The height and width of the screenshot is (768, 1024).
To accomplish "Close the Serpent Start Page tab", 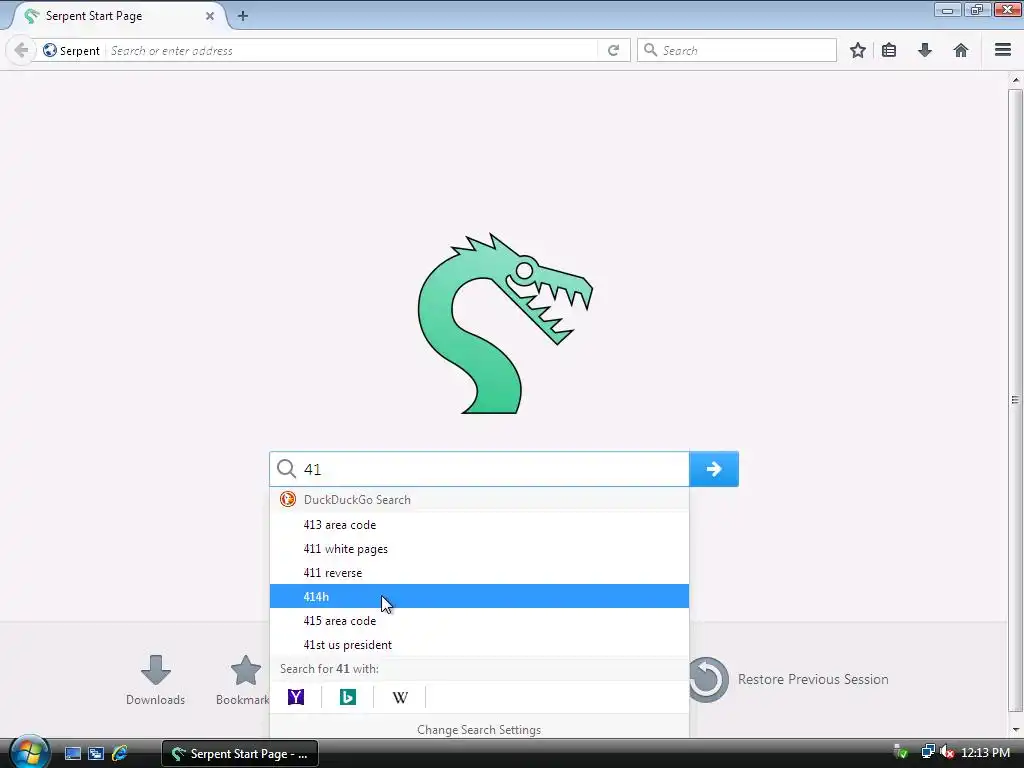I will tap(210, 16).
